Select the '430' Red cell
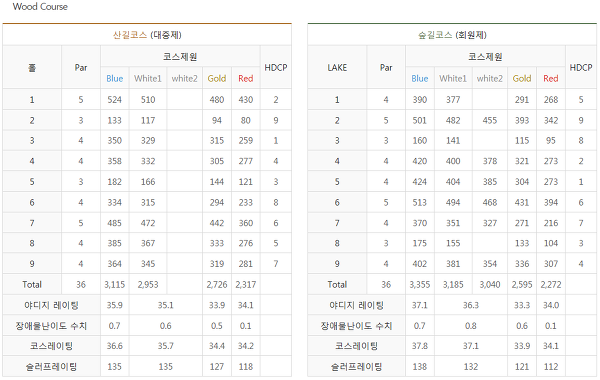The height and width of the screenshot is (380, 600). pyautogui.click(x=246, y=100)
